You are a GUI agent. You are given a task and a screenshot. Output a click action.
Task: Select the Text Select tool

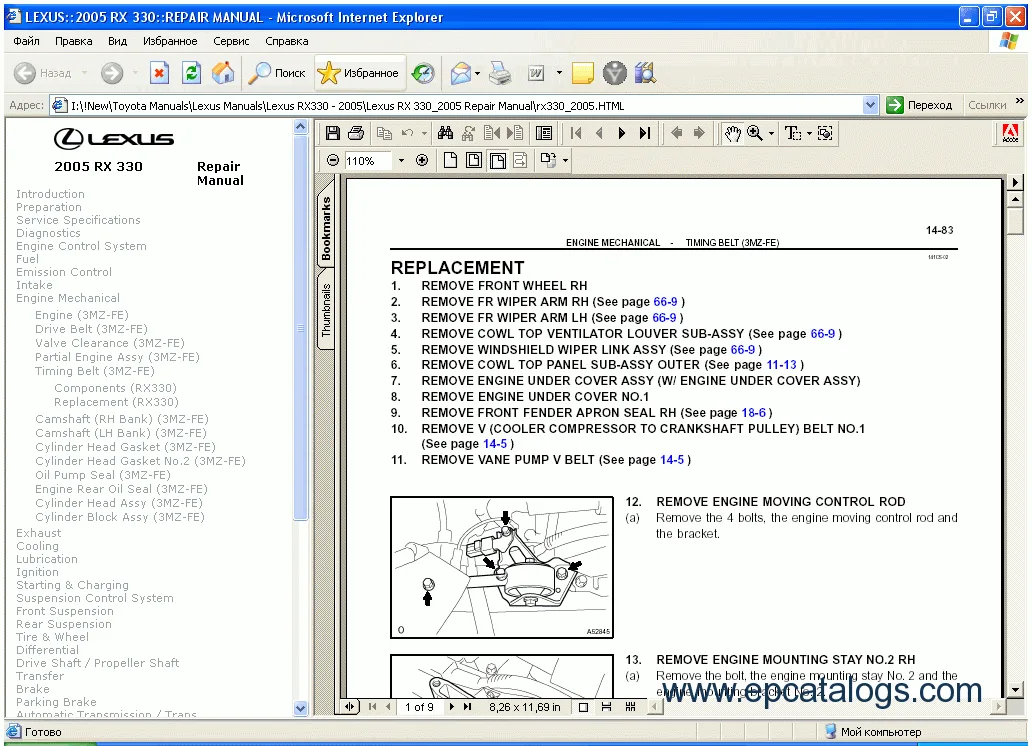pos(793,134)
